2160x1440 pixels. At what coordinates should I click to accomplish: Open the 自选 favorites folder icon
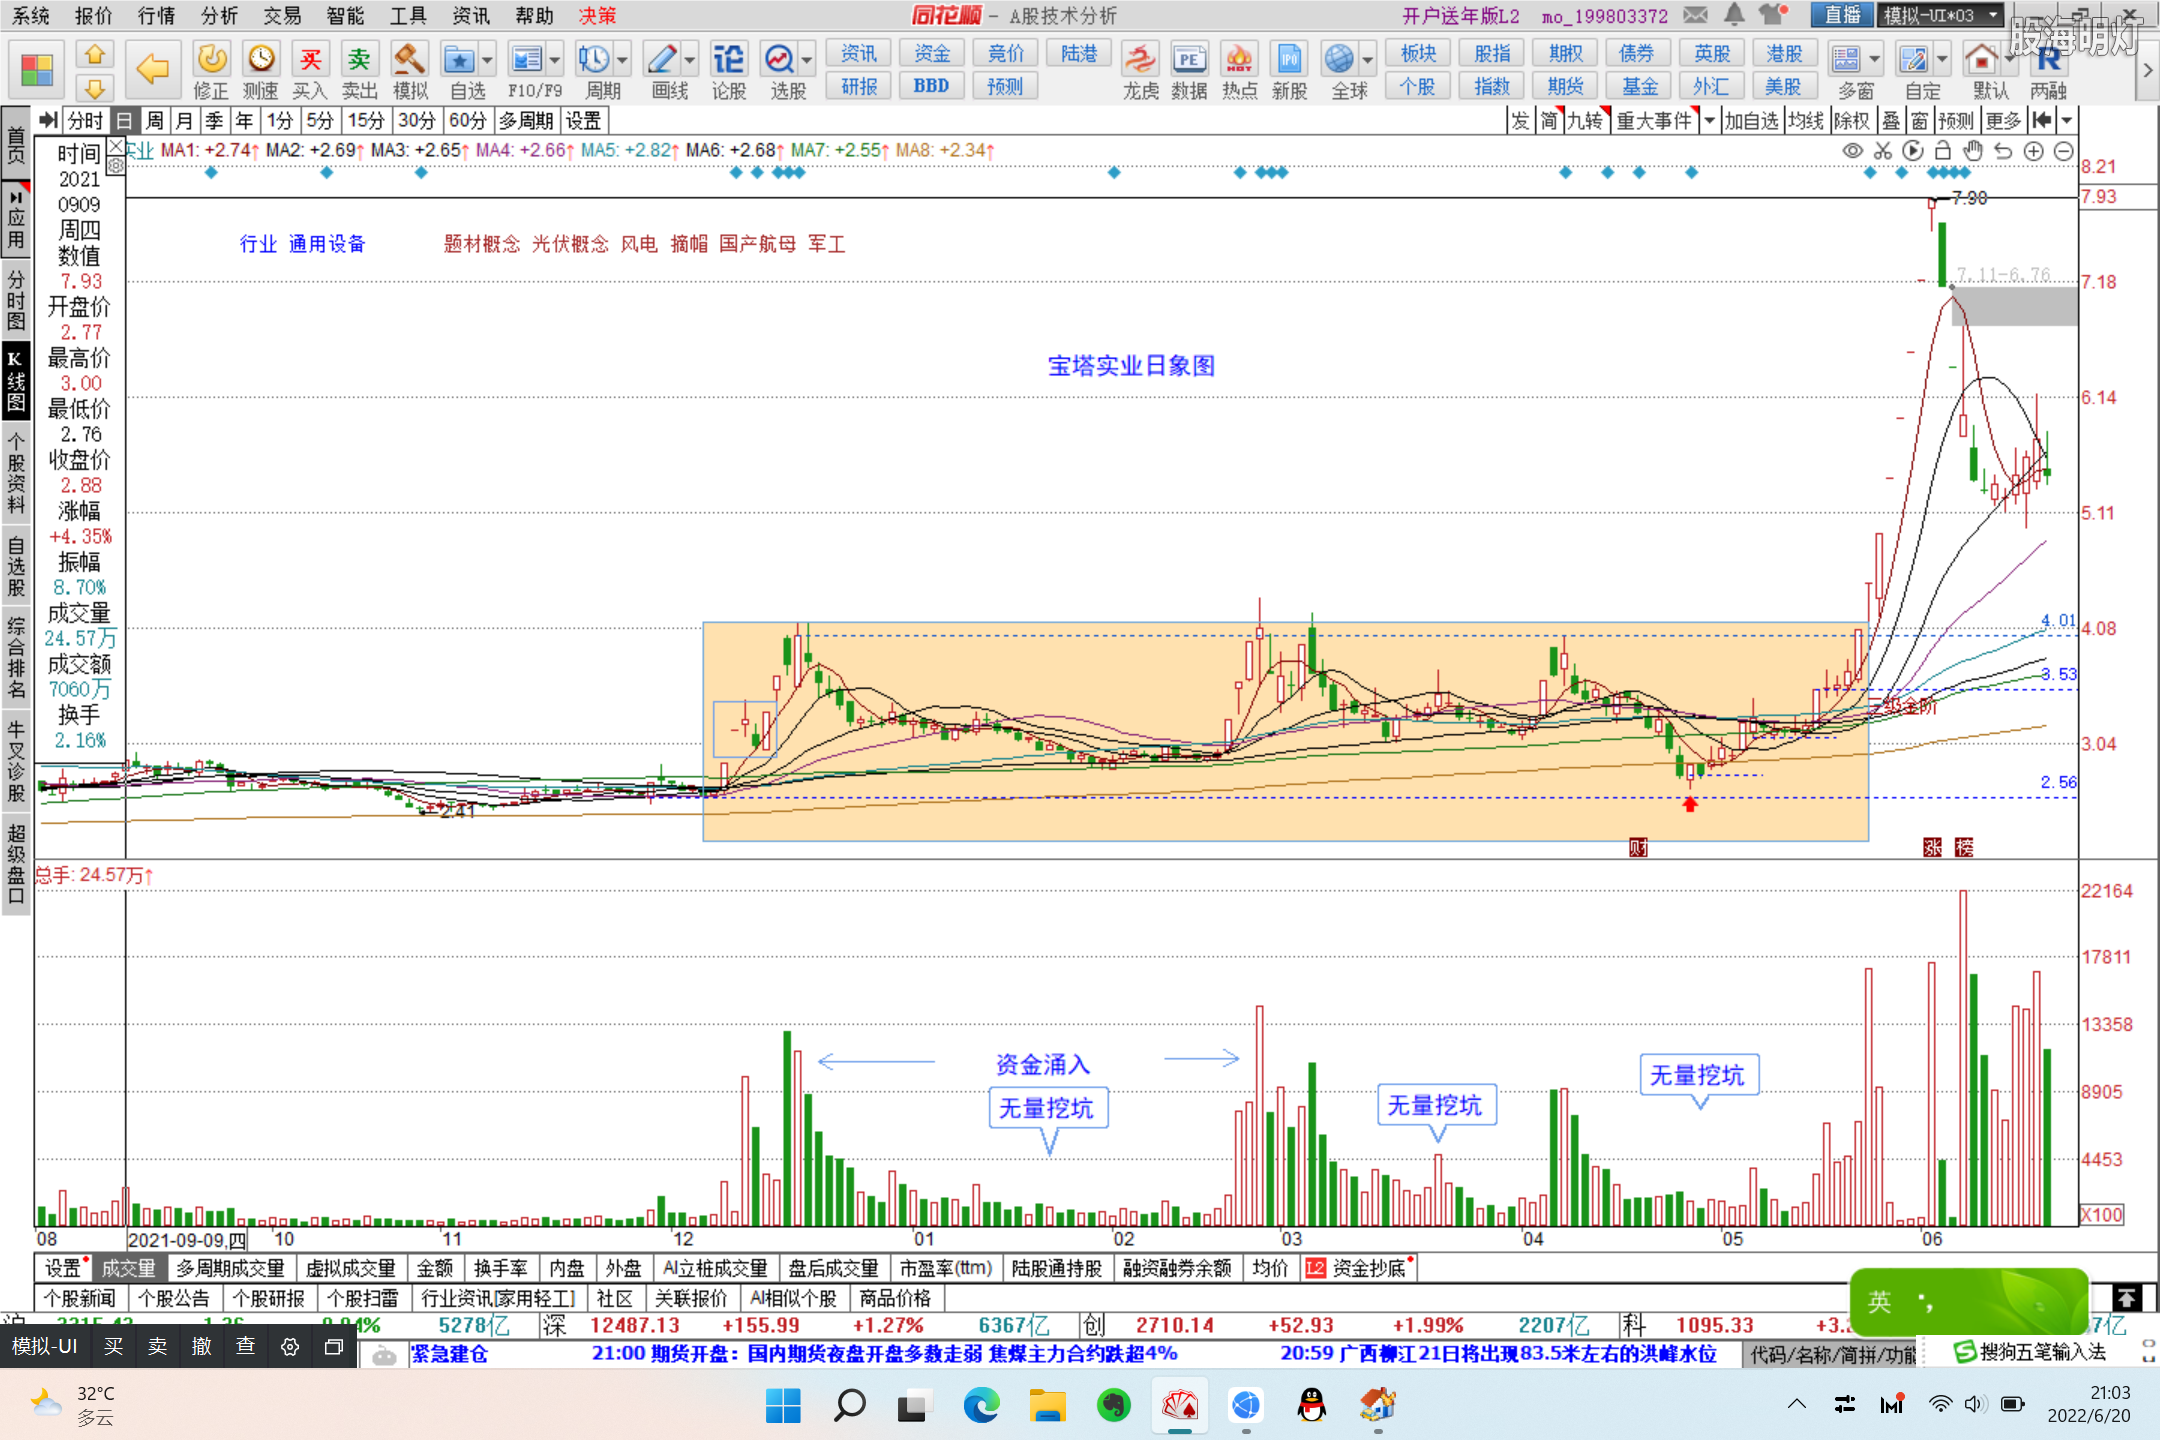click(x=460, y=60)
